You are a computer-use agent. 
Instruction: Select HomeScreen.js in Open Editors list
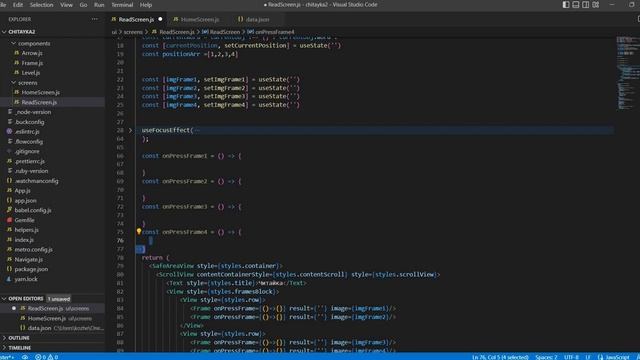click(x=53, y=318)
